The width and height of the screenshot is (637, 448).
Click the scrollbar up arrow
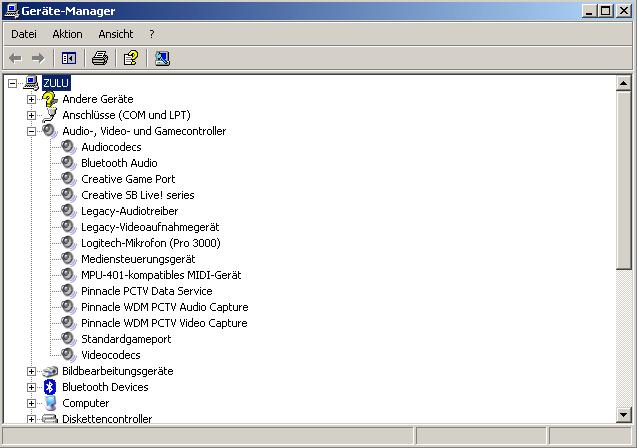[x=623, y=84]
